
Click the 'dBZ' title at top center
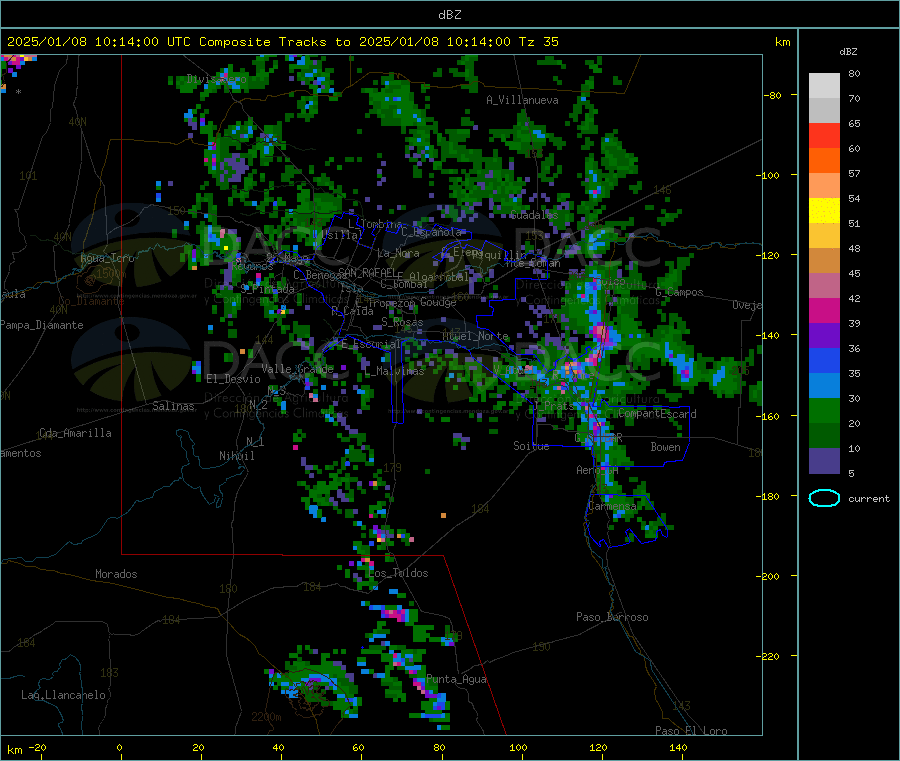pos(449,15)
